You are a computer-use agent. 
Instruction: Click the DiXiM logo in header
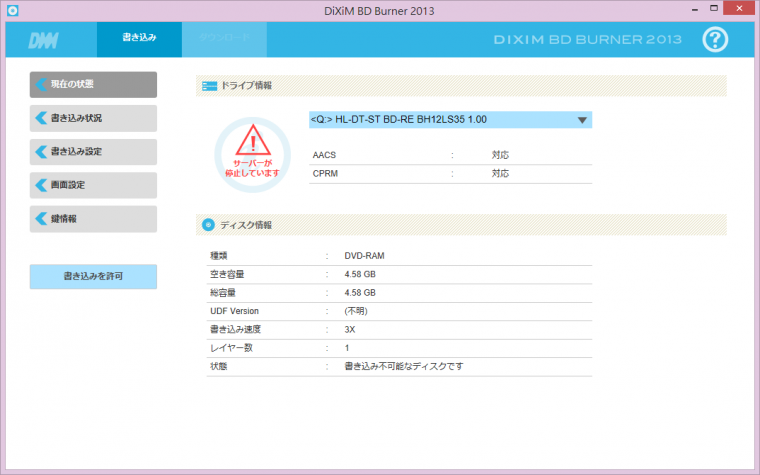point(43,41)
